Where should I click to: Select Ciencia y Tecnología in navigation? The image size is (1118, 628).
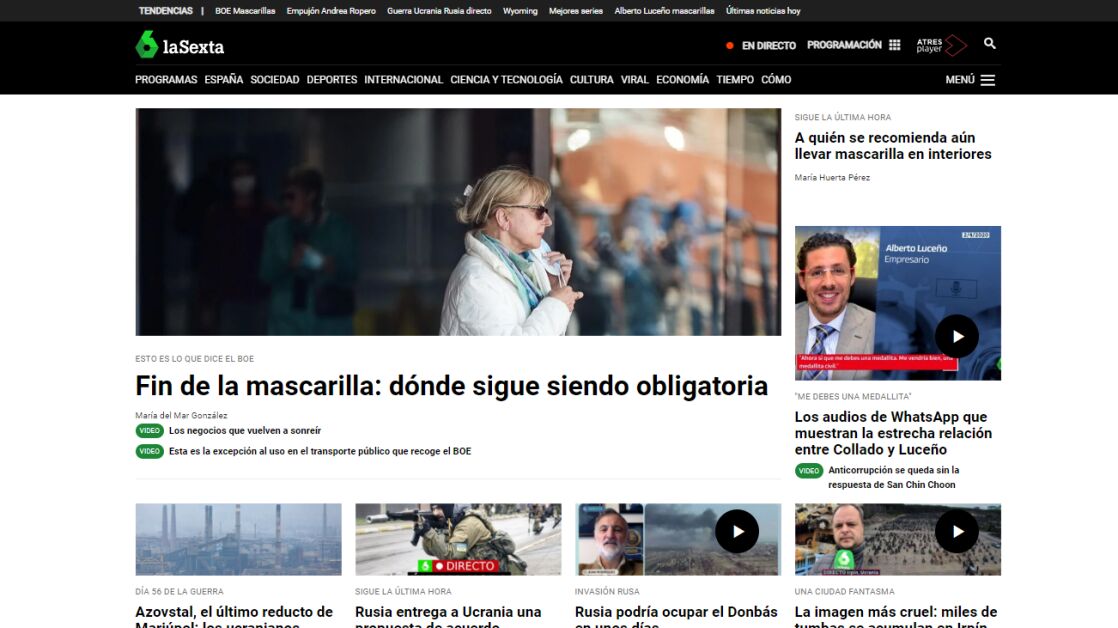click(x=506, y=80)
